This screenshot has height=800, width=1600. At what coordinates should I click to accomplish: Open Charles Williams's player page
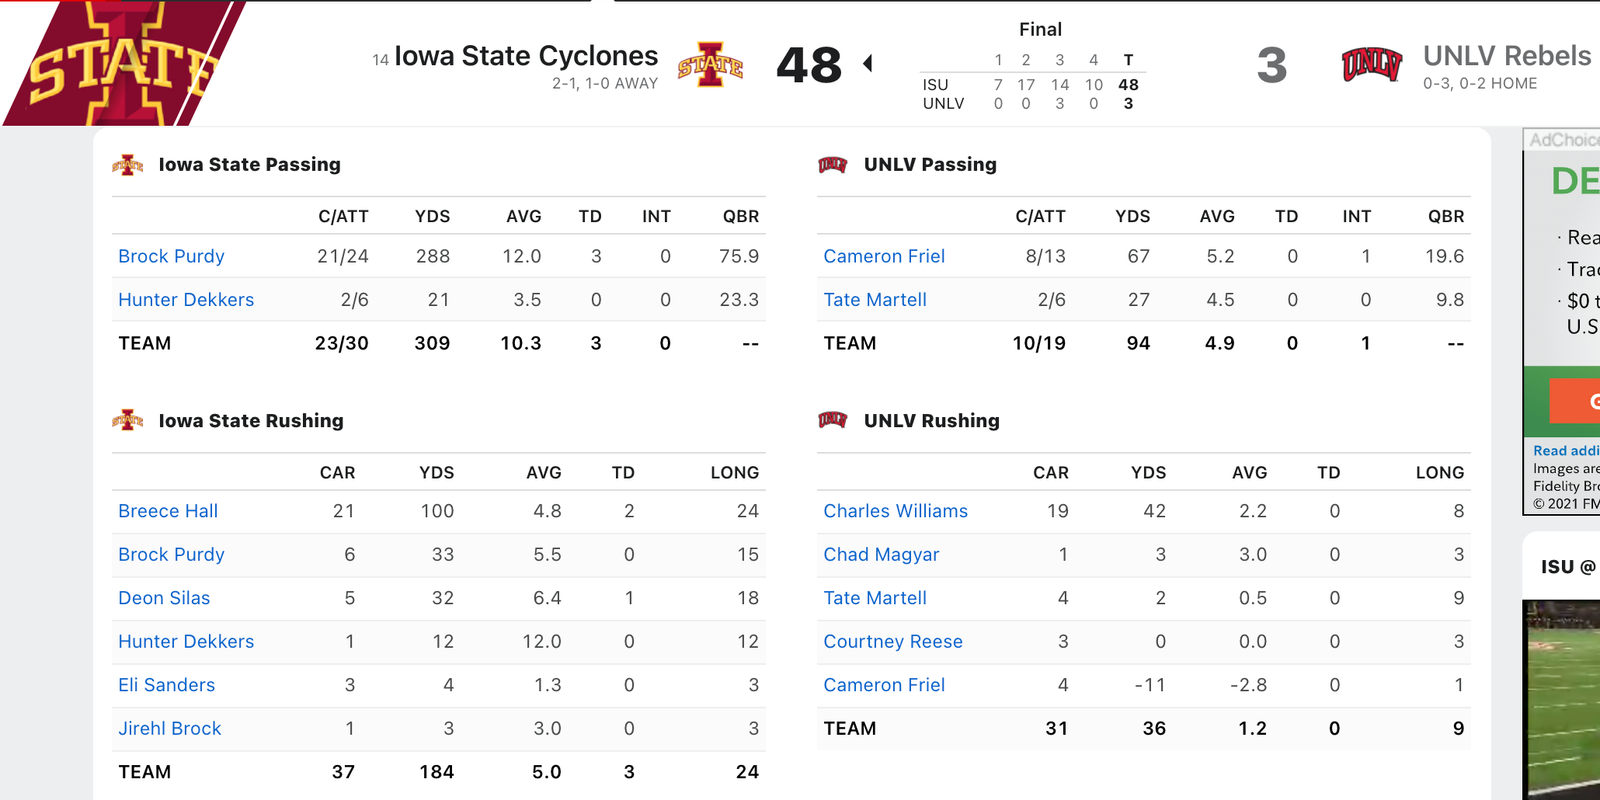coord(896,511)
